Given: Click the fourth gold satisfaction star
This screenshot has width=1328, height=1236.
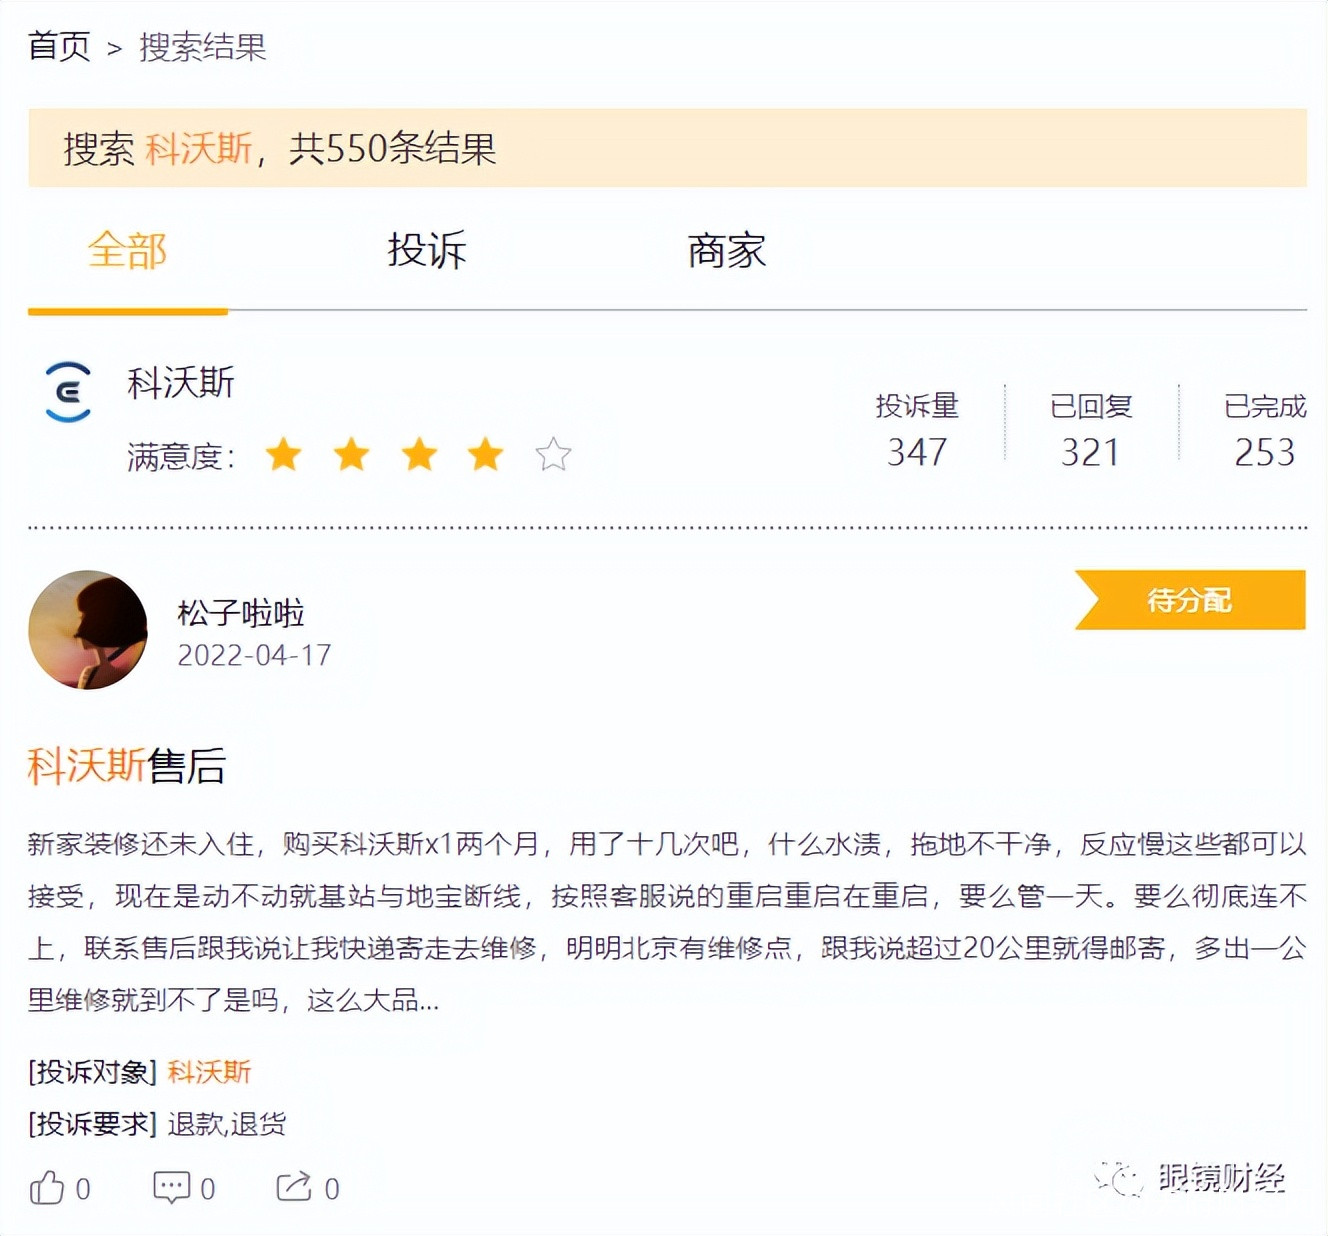Looking at the screenshot, I should pos(486,455).
